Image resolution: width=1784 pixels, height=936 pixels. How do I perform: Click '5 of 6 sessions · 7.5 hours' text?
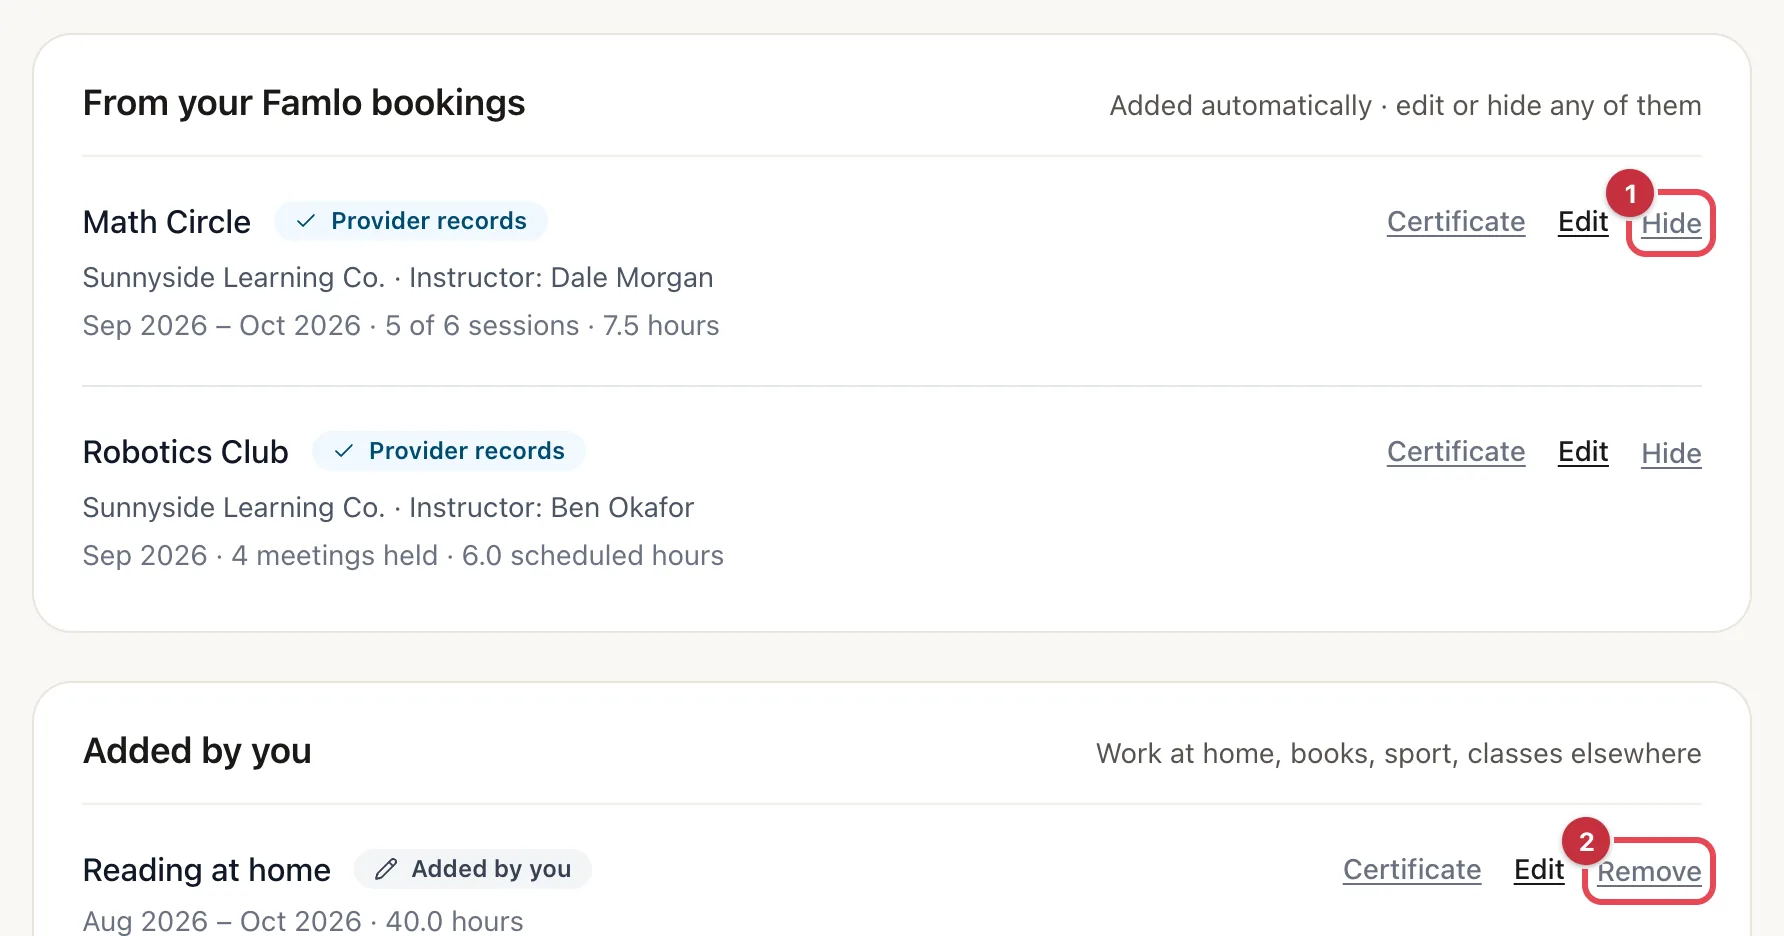(x=552, y=326)
